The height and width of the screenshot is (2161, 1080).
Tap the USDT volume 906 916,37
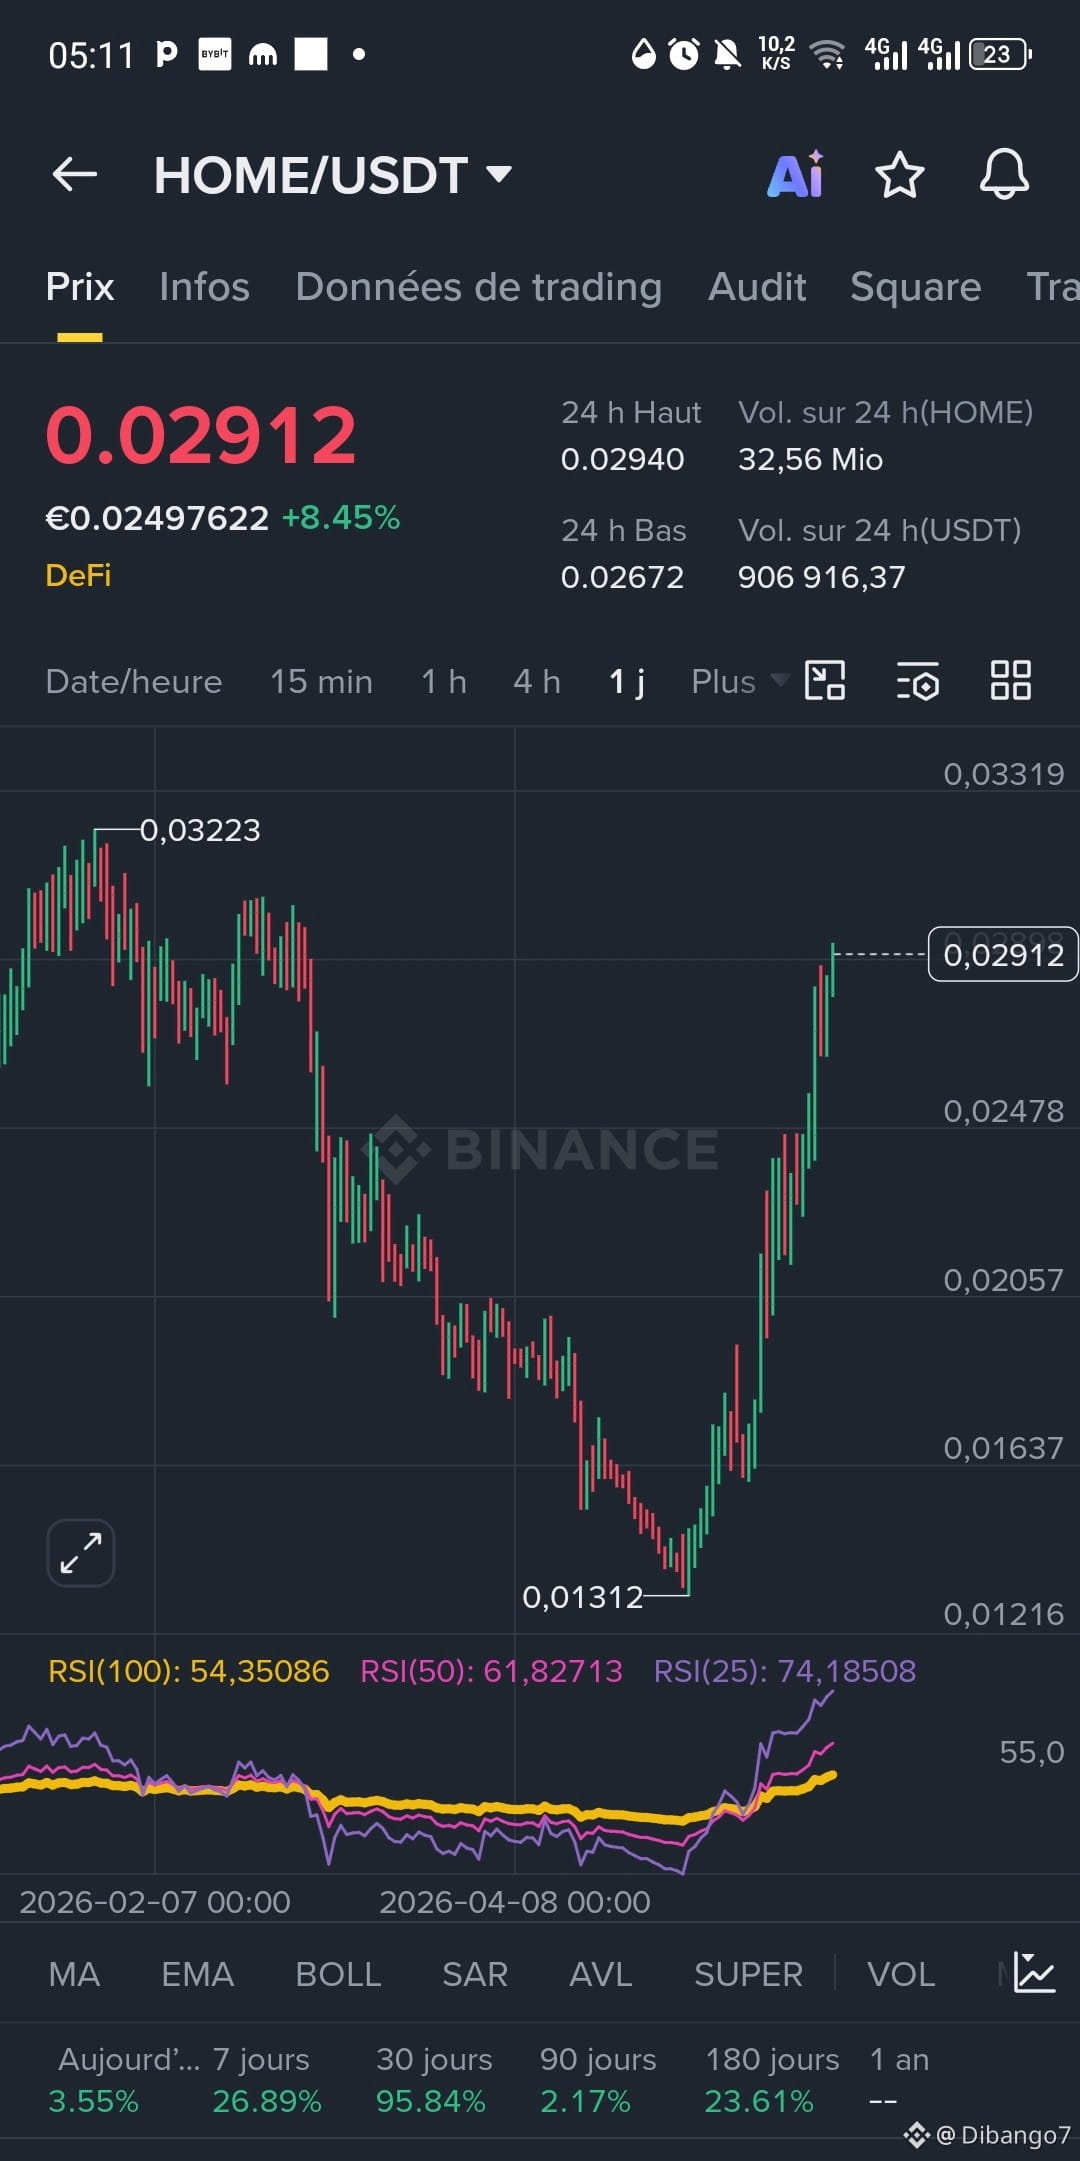(x=821, y=577)
